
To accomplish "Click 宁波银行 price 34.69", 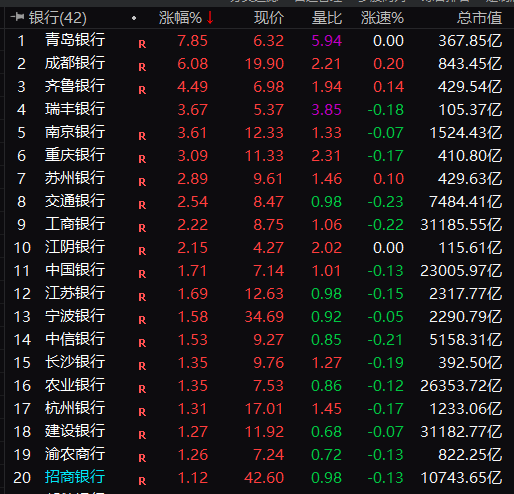I will (264, 317).
